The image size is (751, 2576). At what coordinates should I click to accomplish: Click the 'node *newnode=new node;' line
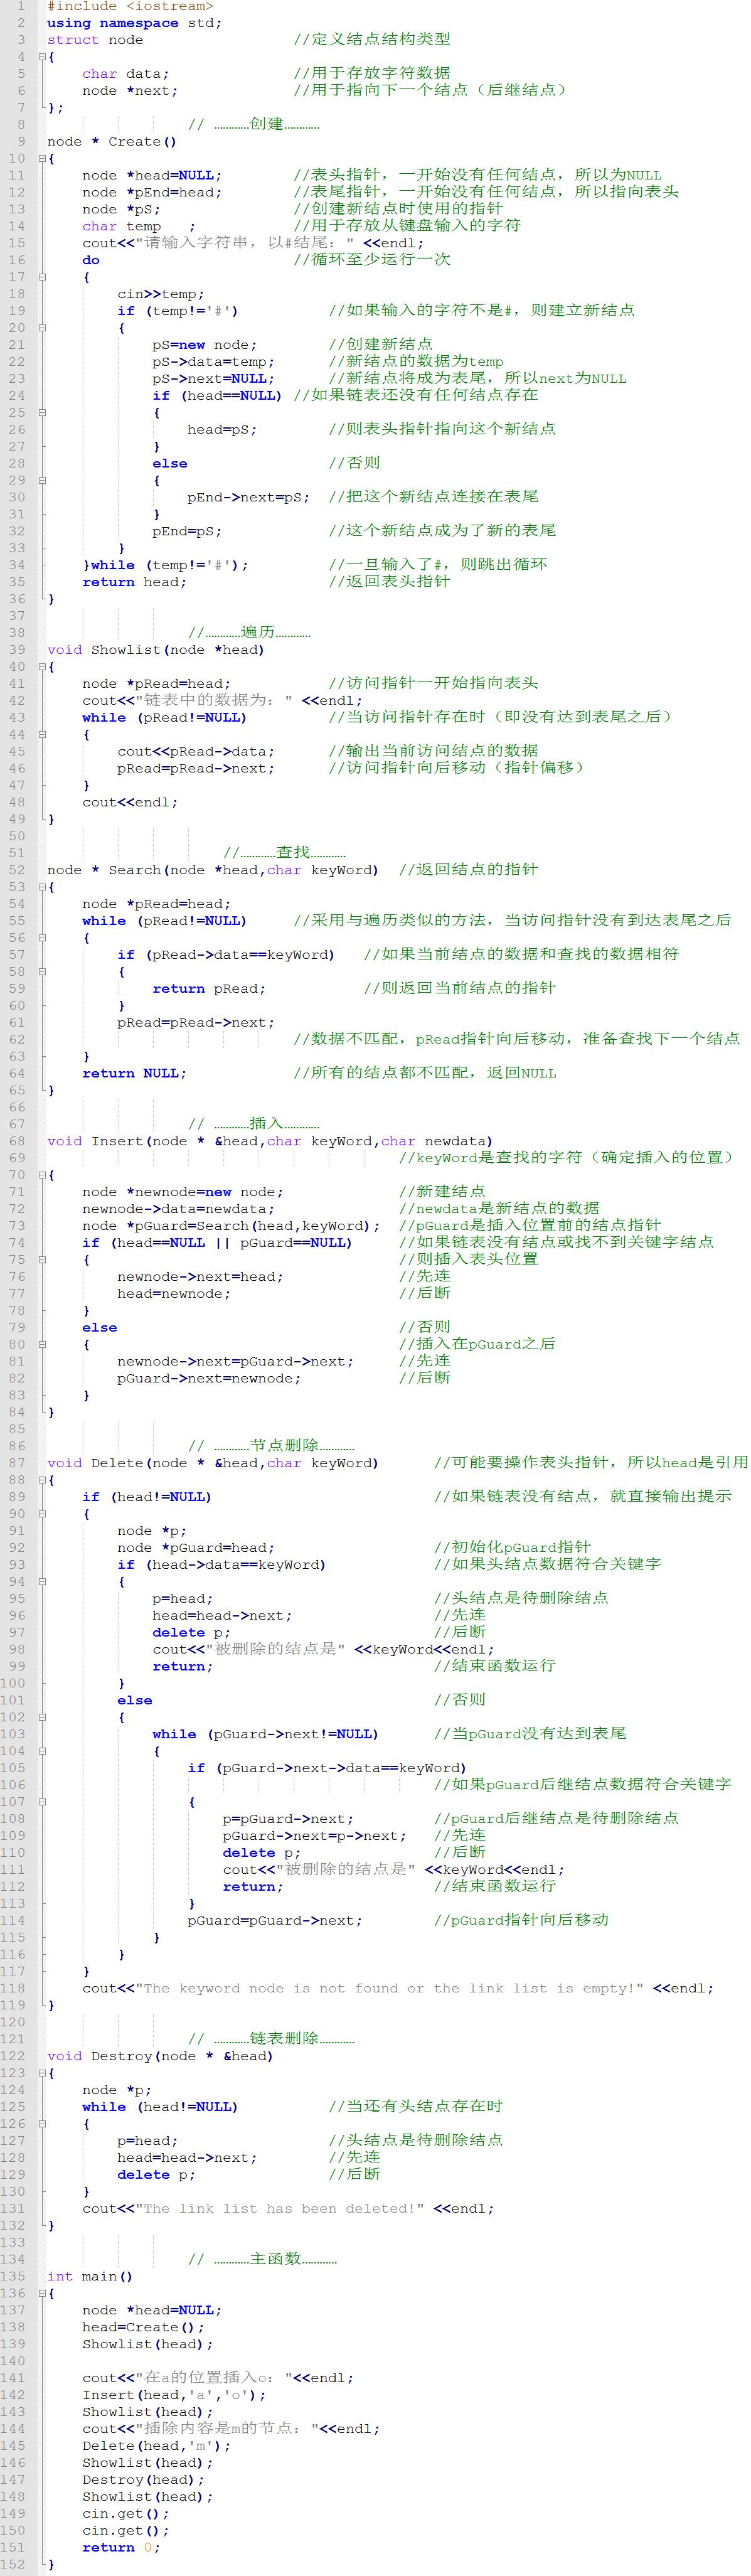(183, 1192)
